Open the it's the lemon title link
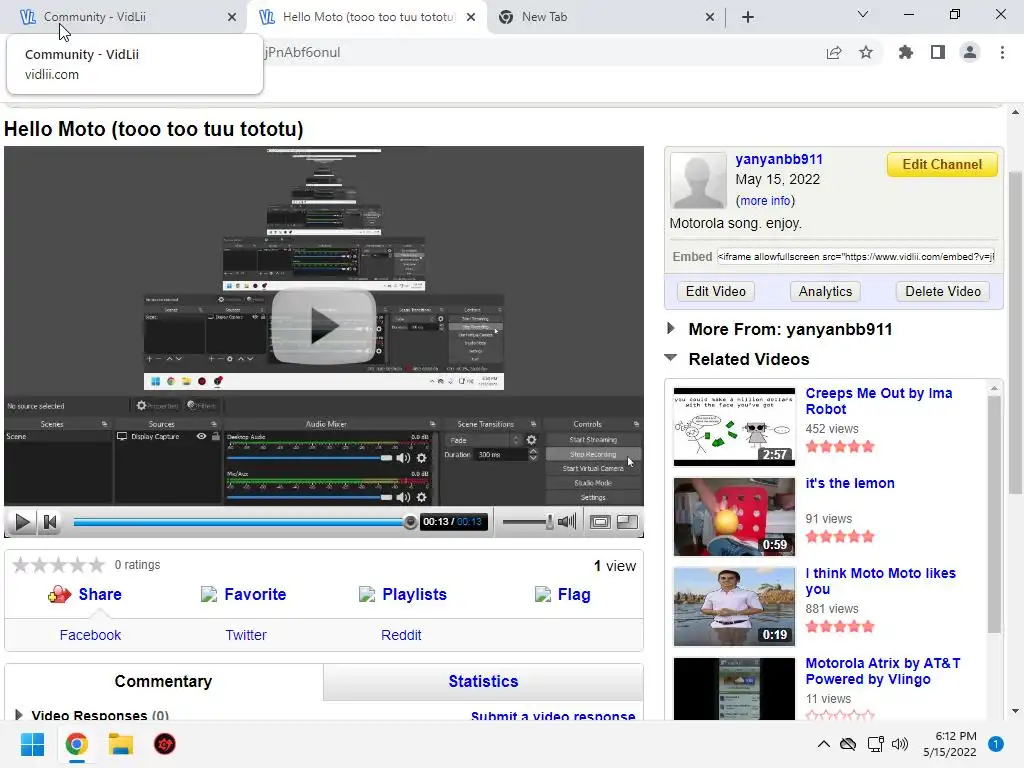 point(850,483)
